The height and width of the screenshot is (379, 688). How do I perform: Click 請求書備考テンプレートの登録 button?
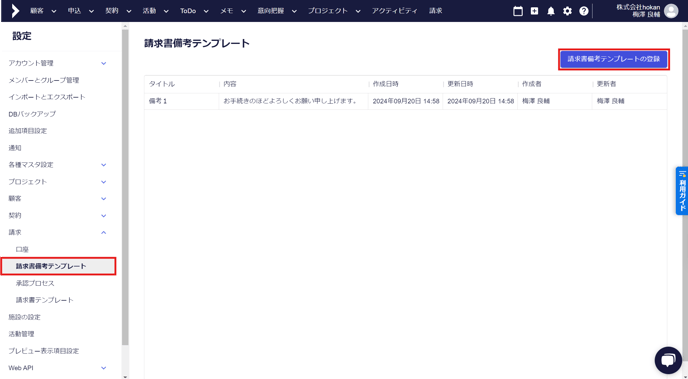[613, 59]
